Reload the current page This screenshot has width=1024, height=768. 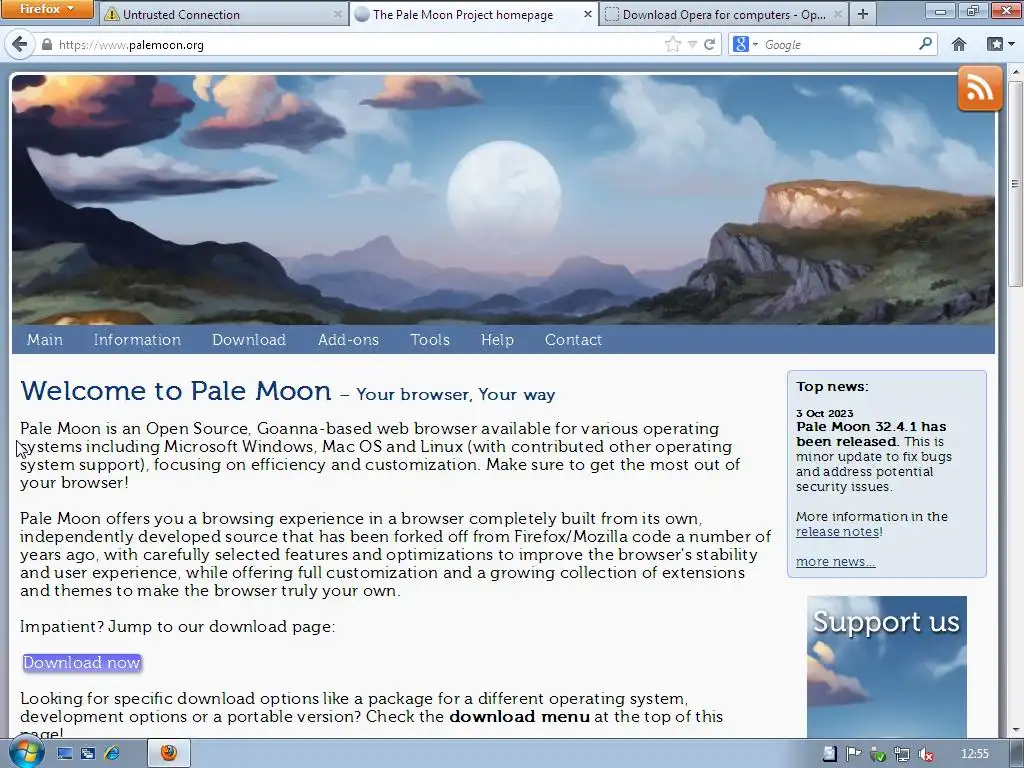[x=709, y=44]
